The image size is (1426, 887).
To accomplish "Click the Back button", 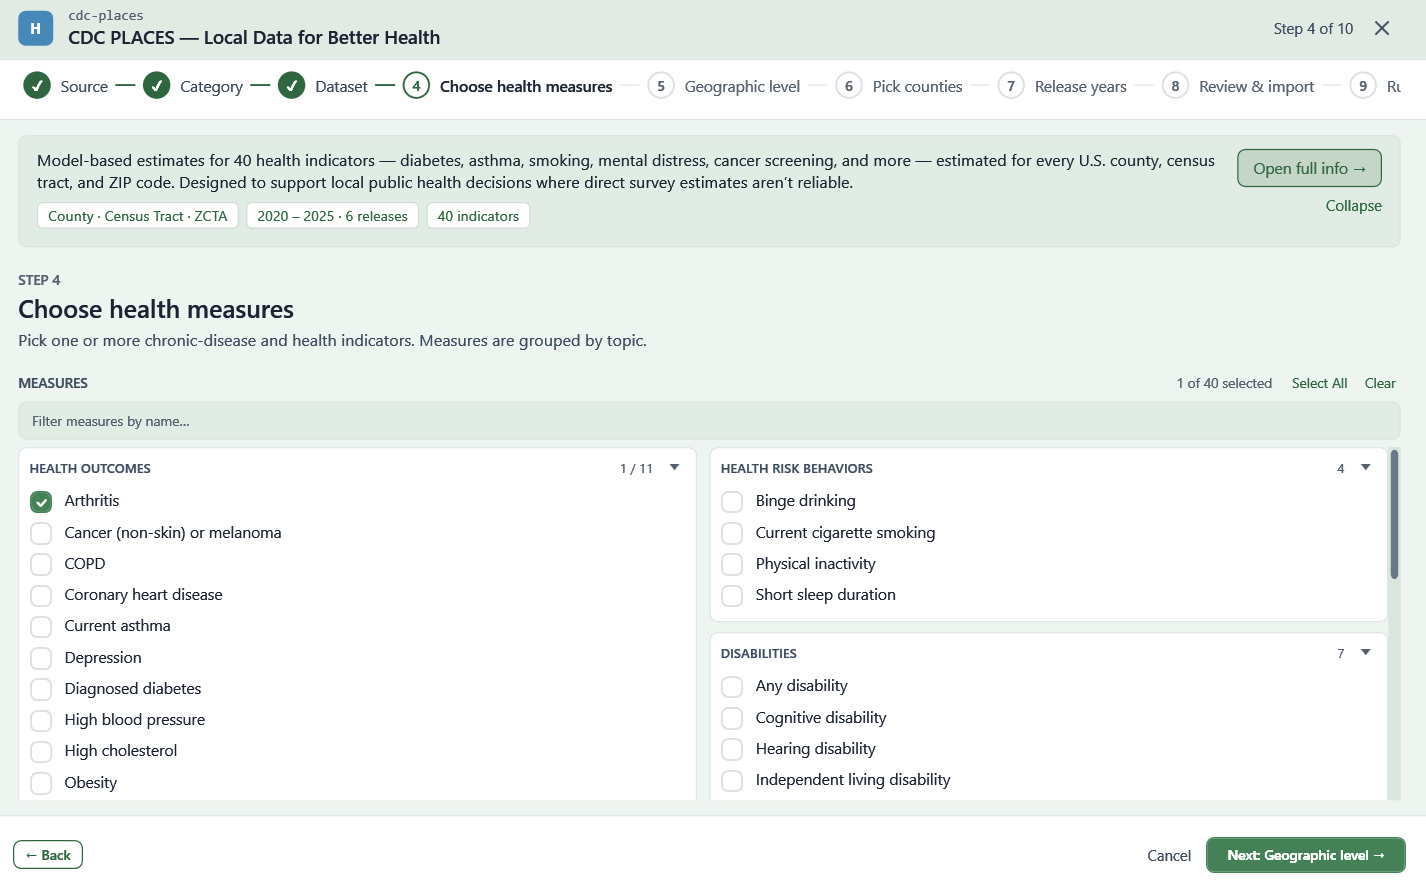I will [48, 855].
